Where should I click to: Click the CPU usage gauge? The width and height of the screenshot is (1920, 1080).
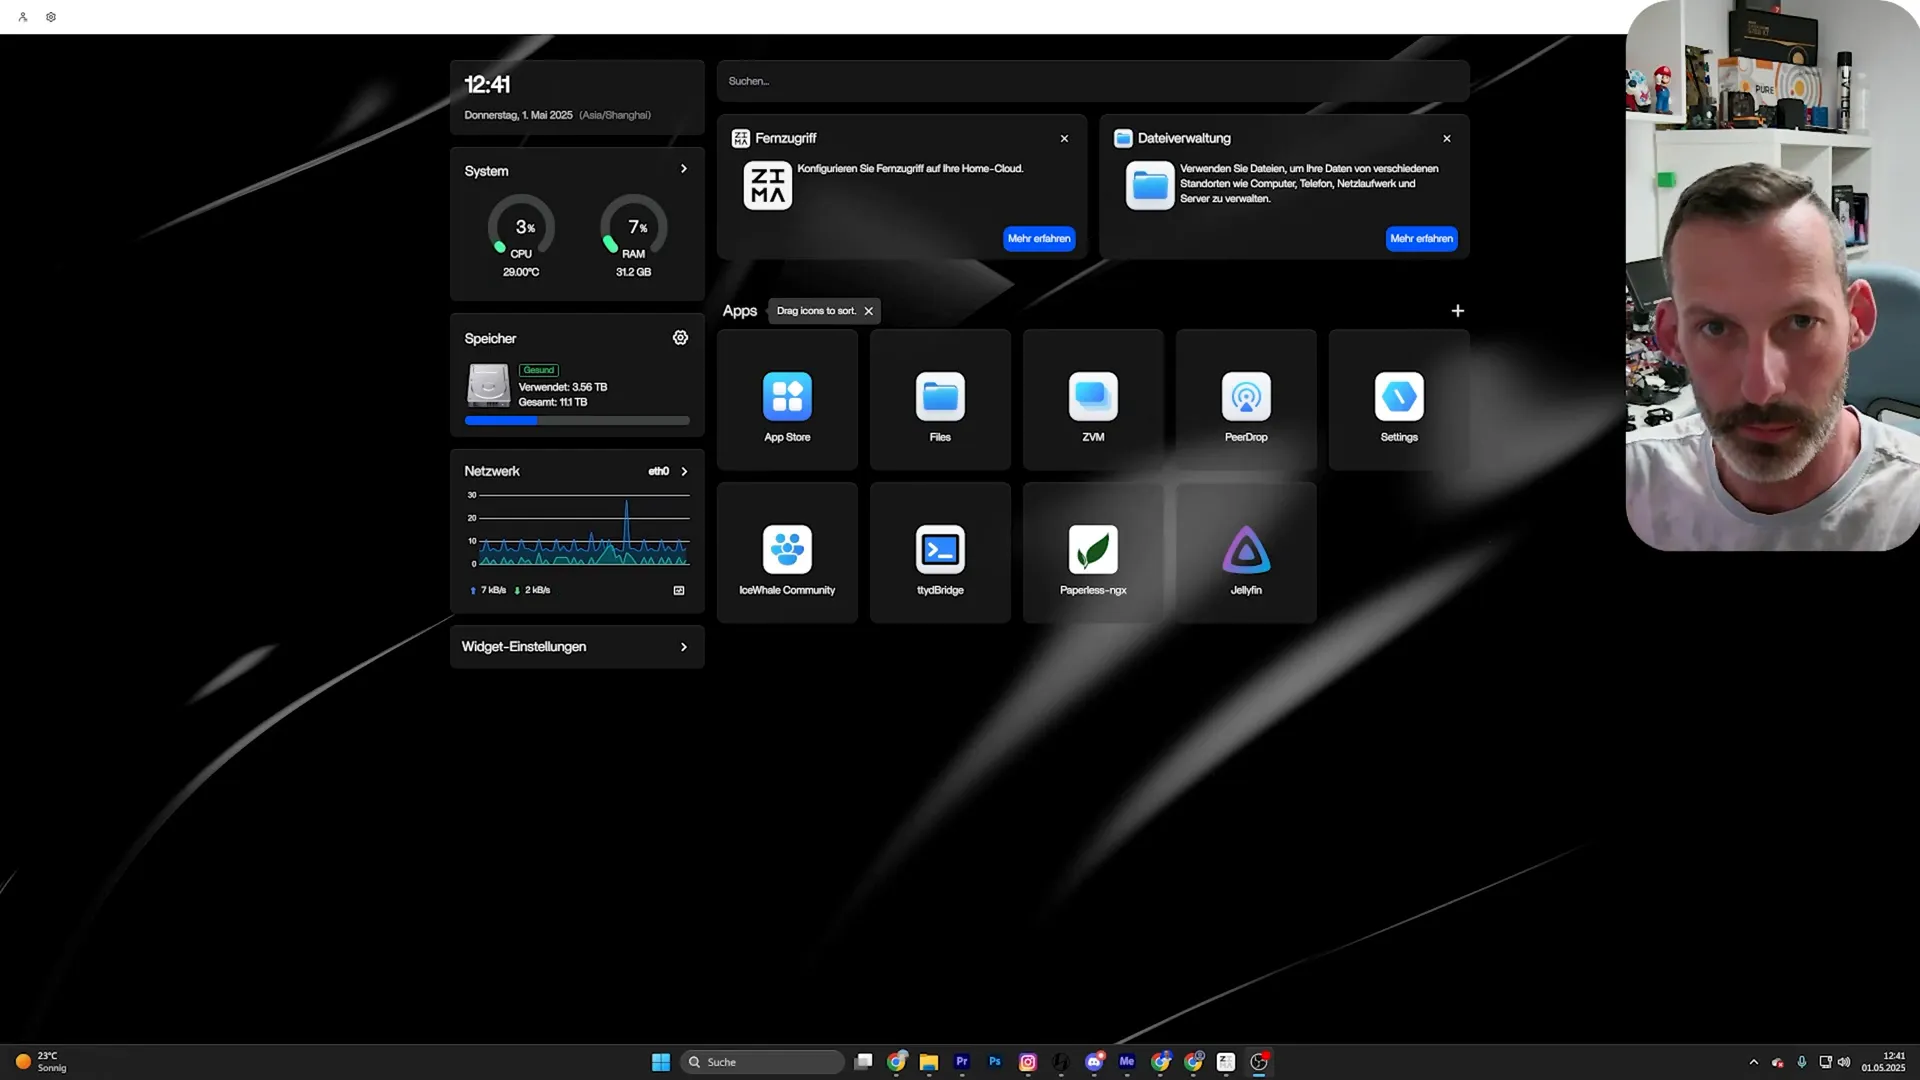coord(521,227)
